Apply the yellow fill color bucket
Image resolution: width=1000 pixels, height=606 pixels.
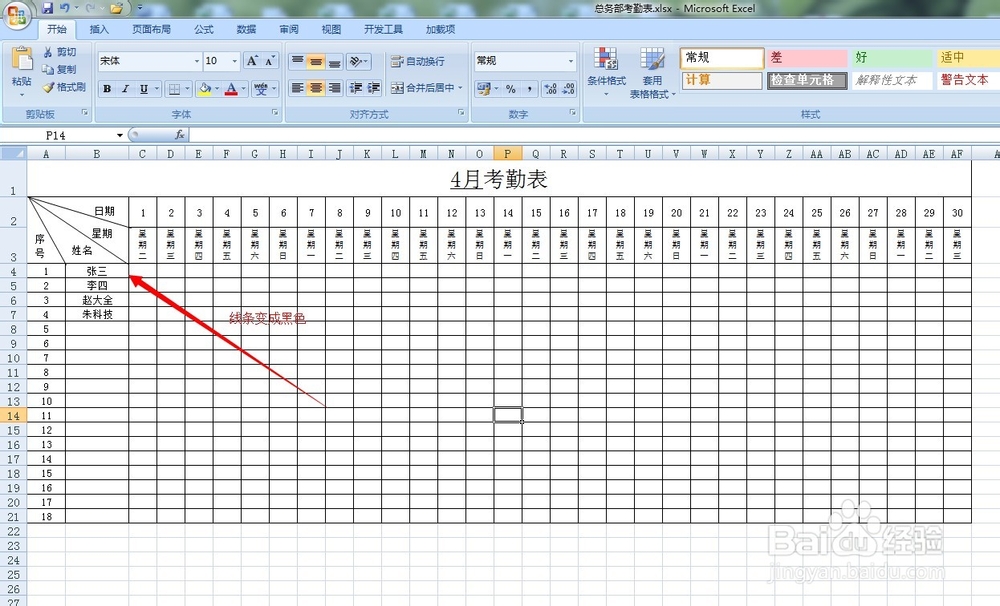(204, 89)
